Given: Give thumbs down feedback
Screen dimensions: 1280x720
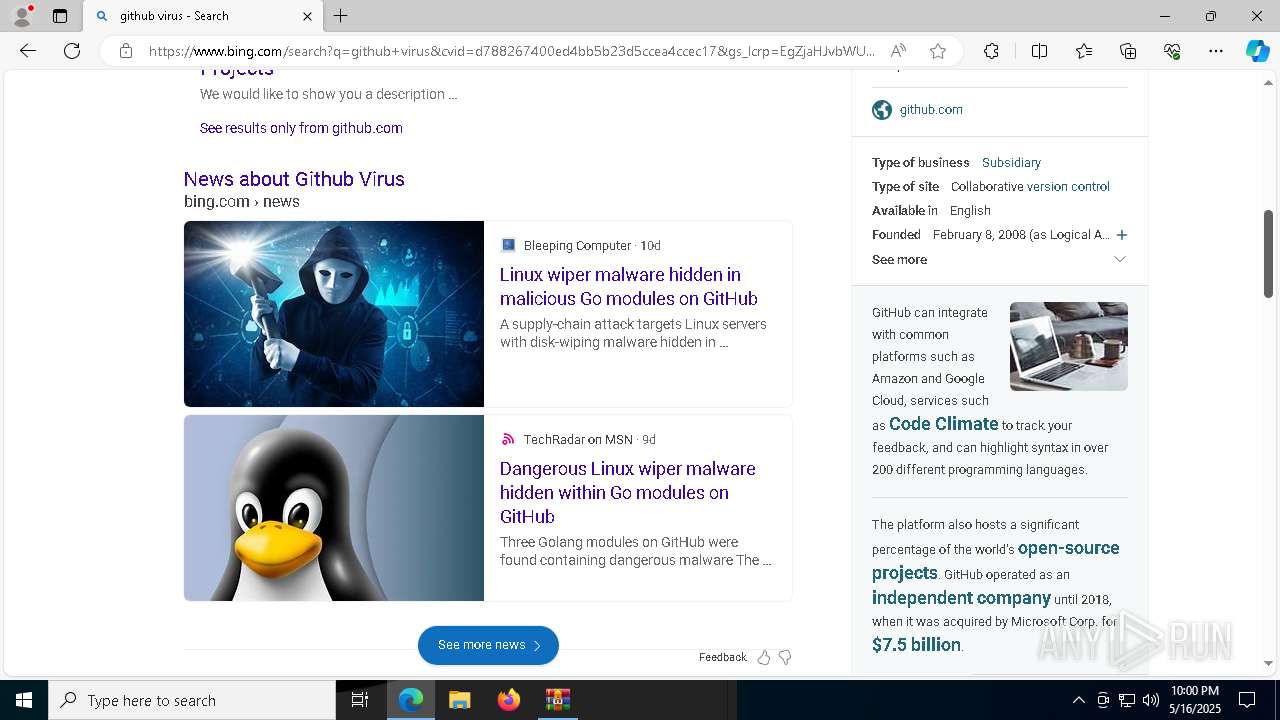Looking at the screenshot, I should (x=785, y=657).
